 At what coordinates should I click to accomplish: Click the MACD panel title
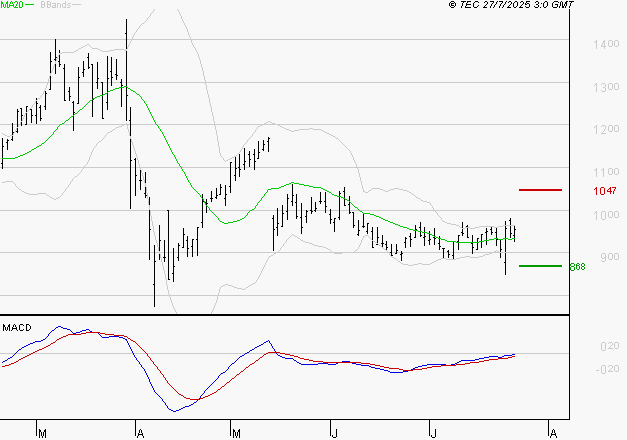pos(17,328)
